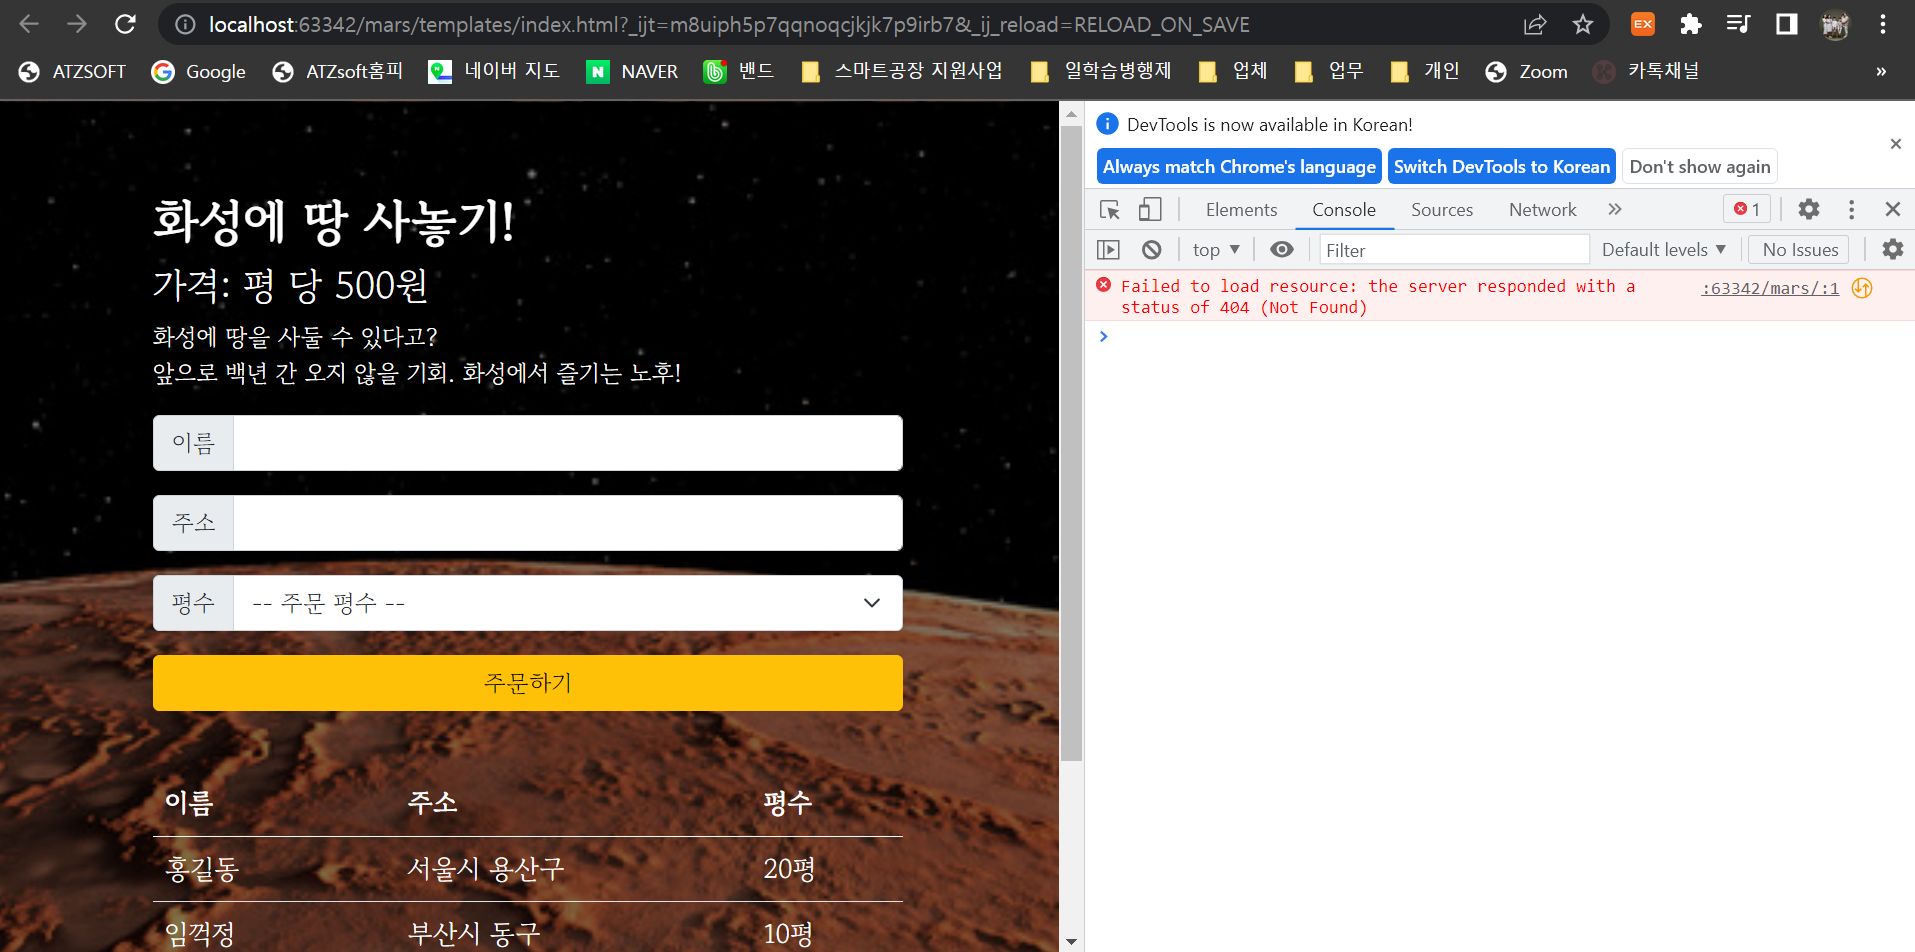Open the Zoom bookmark
This screenshot has width=1915, height=952.
(x=1526, y=71)
